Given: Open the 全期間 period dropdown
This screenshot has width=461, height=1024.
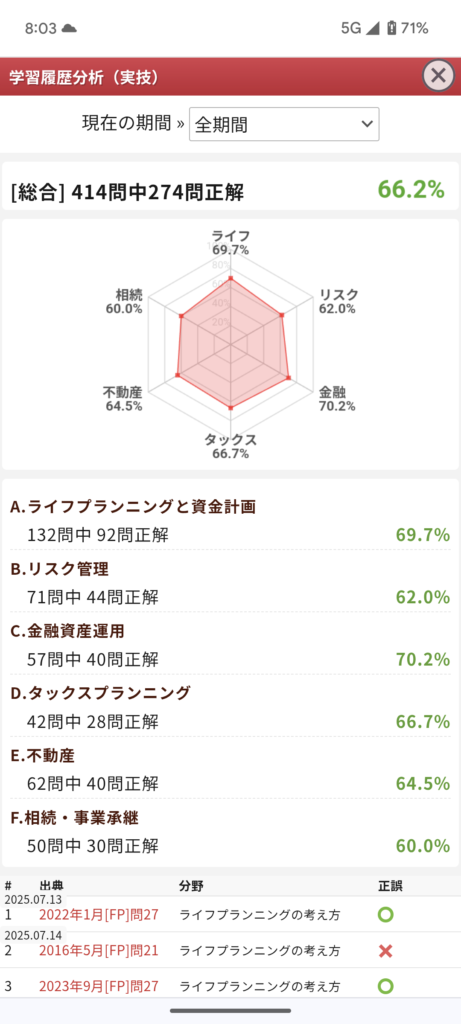Looking at the screenshot, I should pyautogui.click(x=284, y=124).
